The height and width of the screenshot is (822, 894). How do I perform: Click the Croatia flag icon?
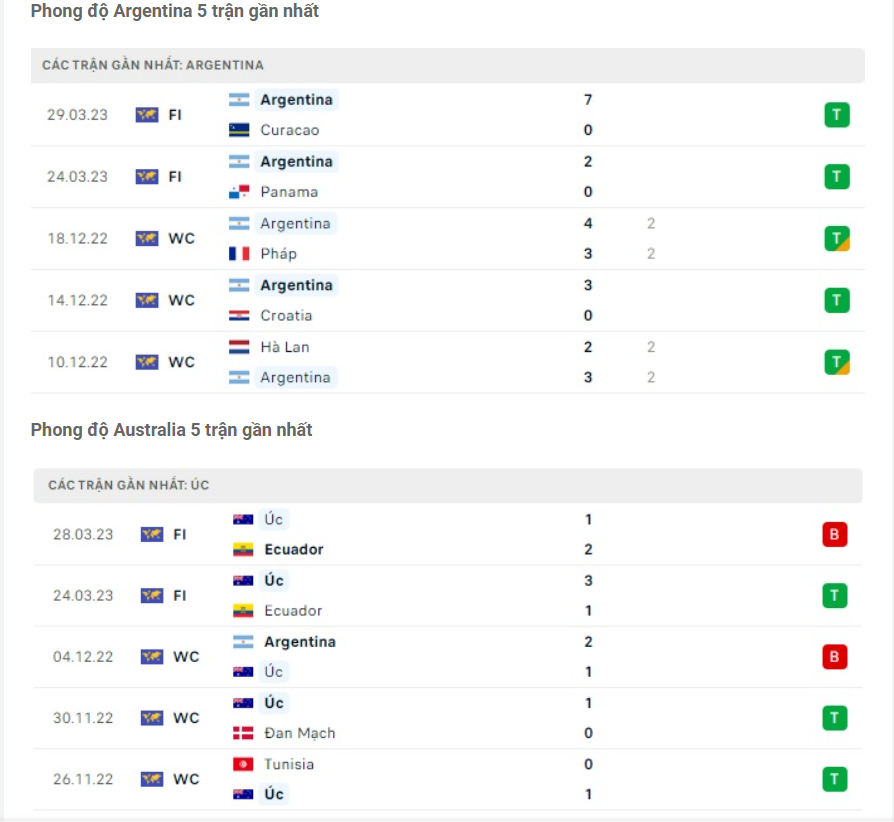[x=240, y=315]
